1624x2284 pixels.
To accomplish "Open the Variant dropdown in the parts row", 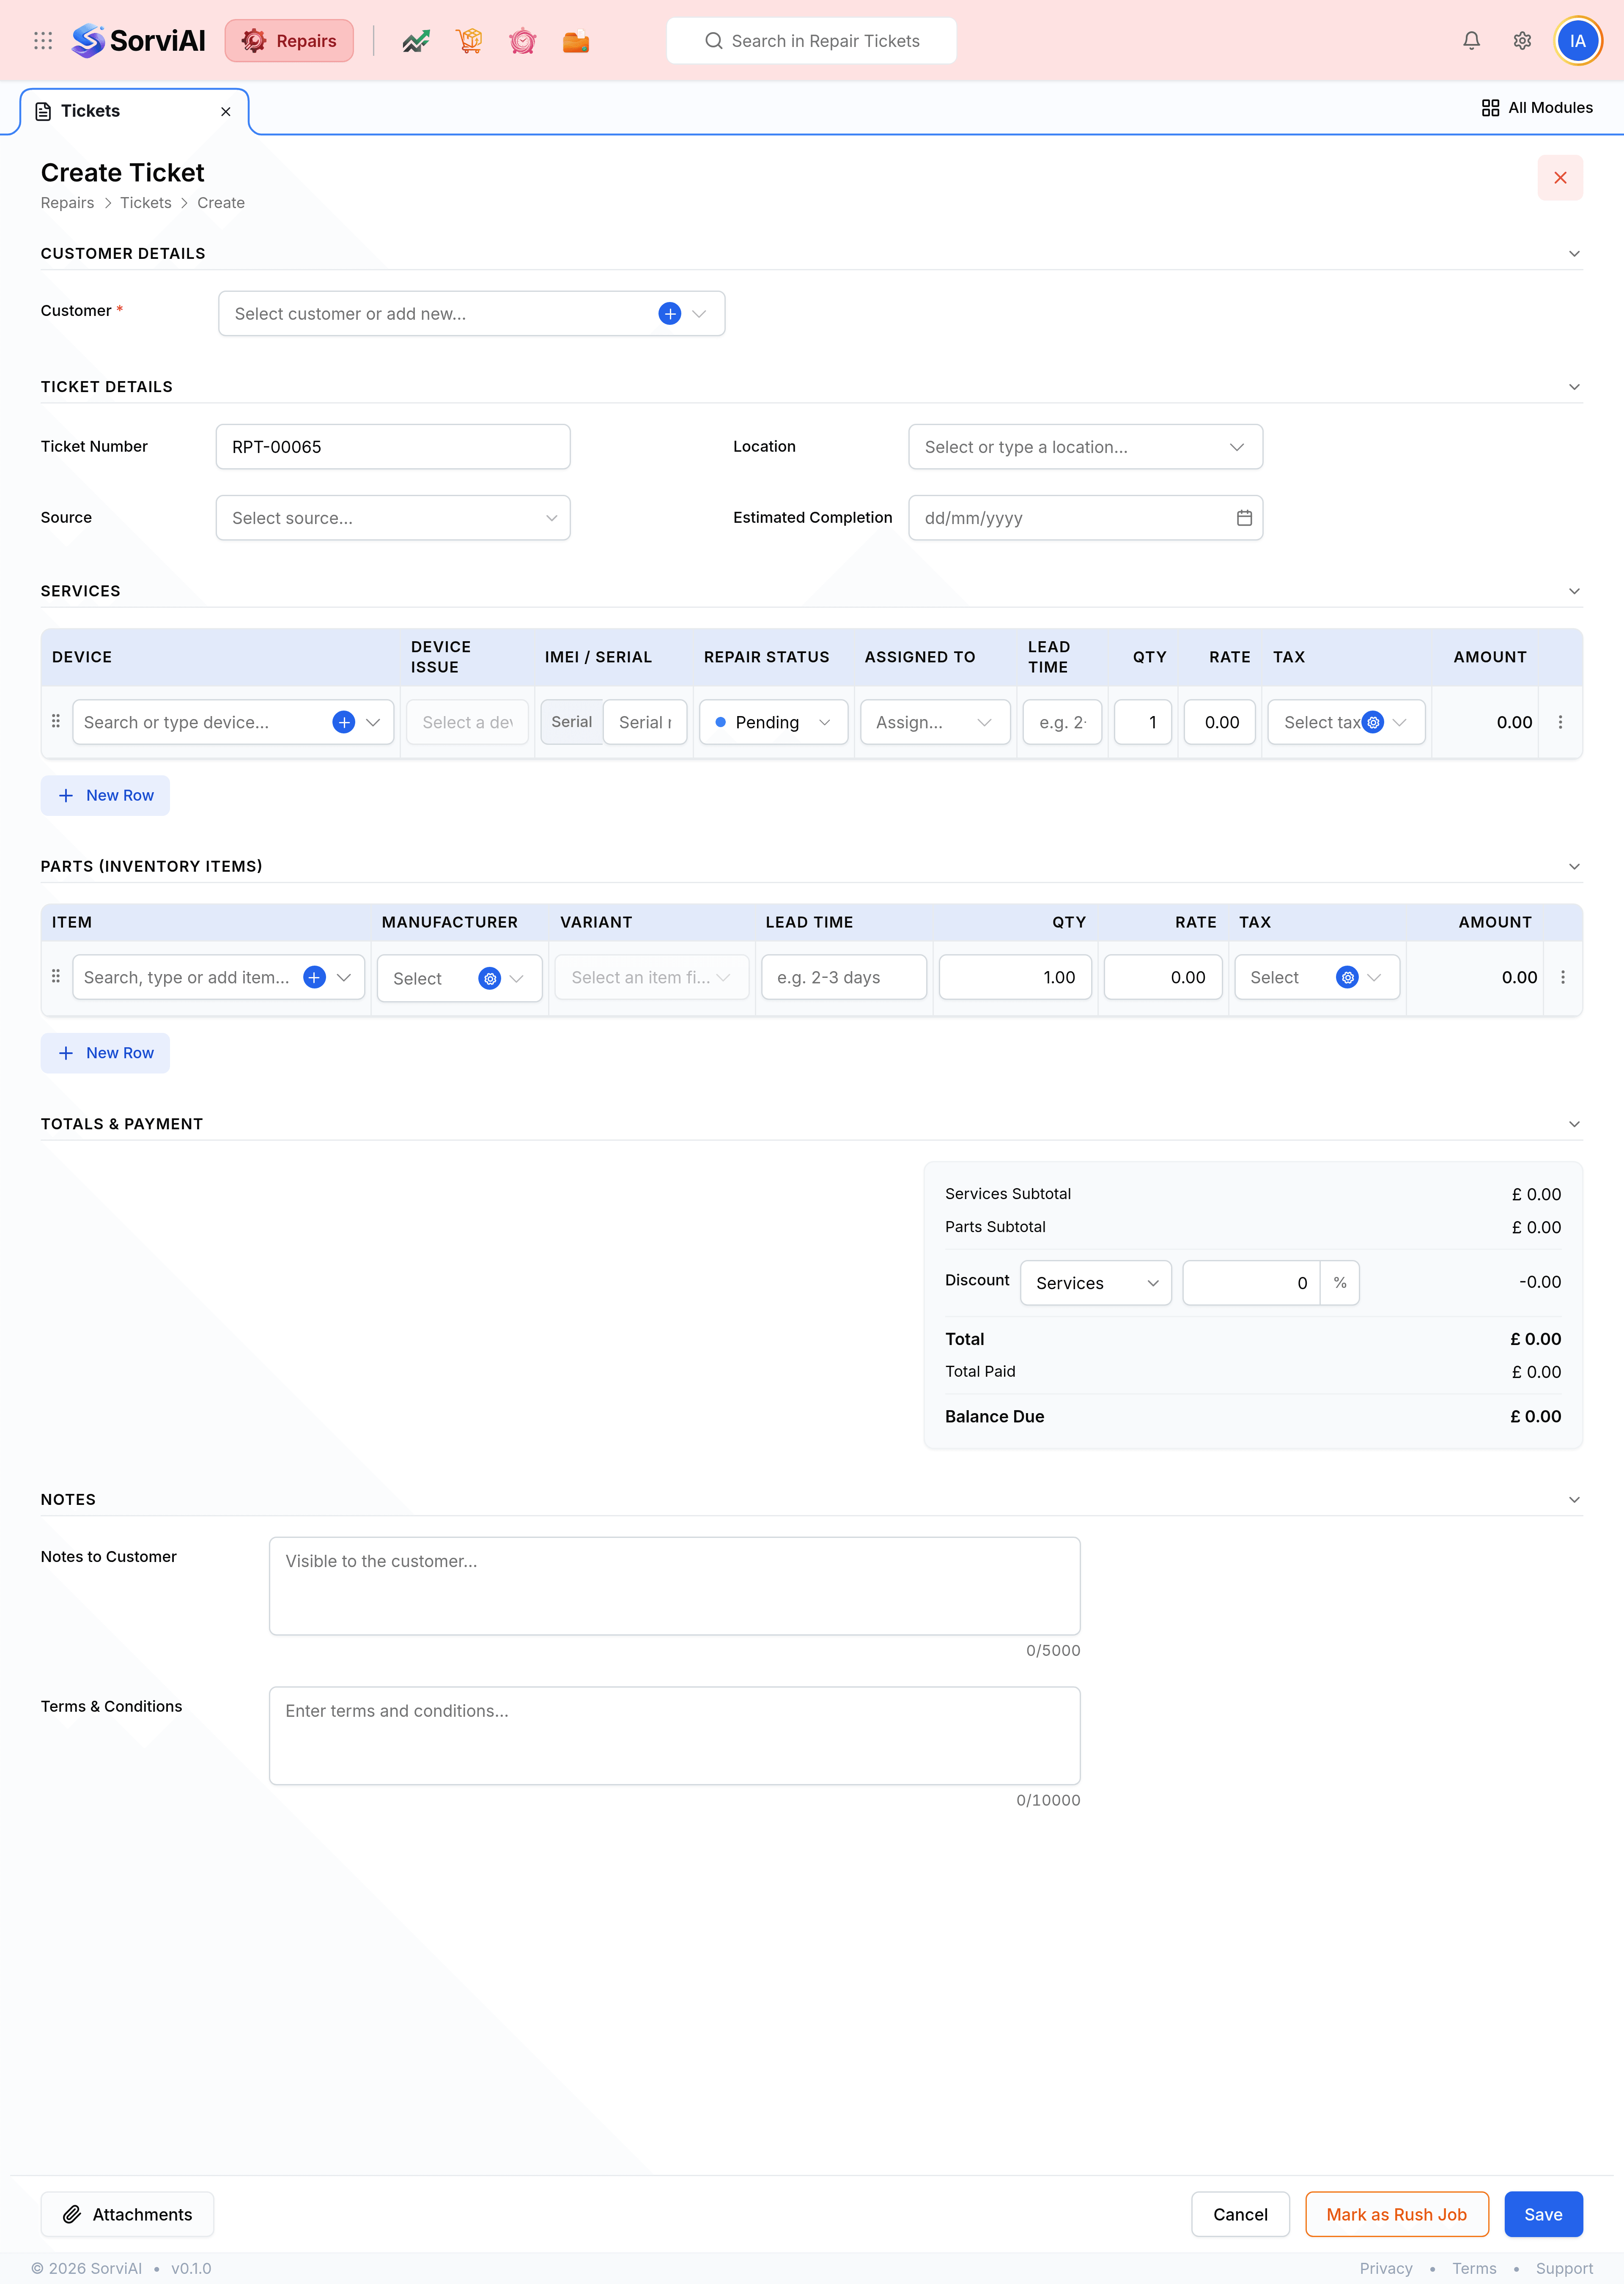I will 652,977.
